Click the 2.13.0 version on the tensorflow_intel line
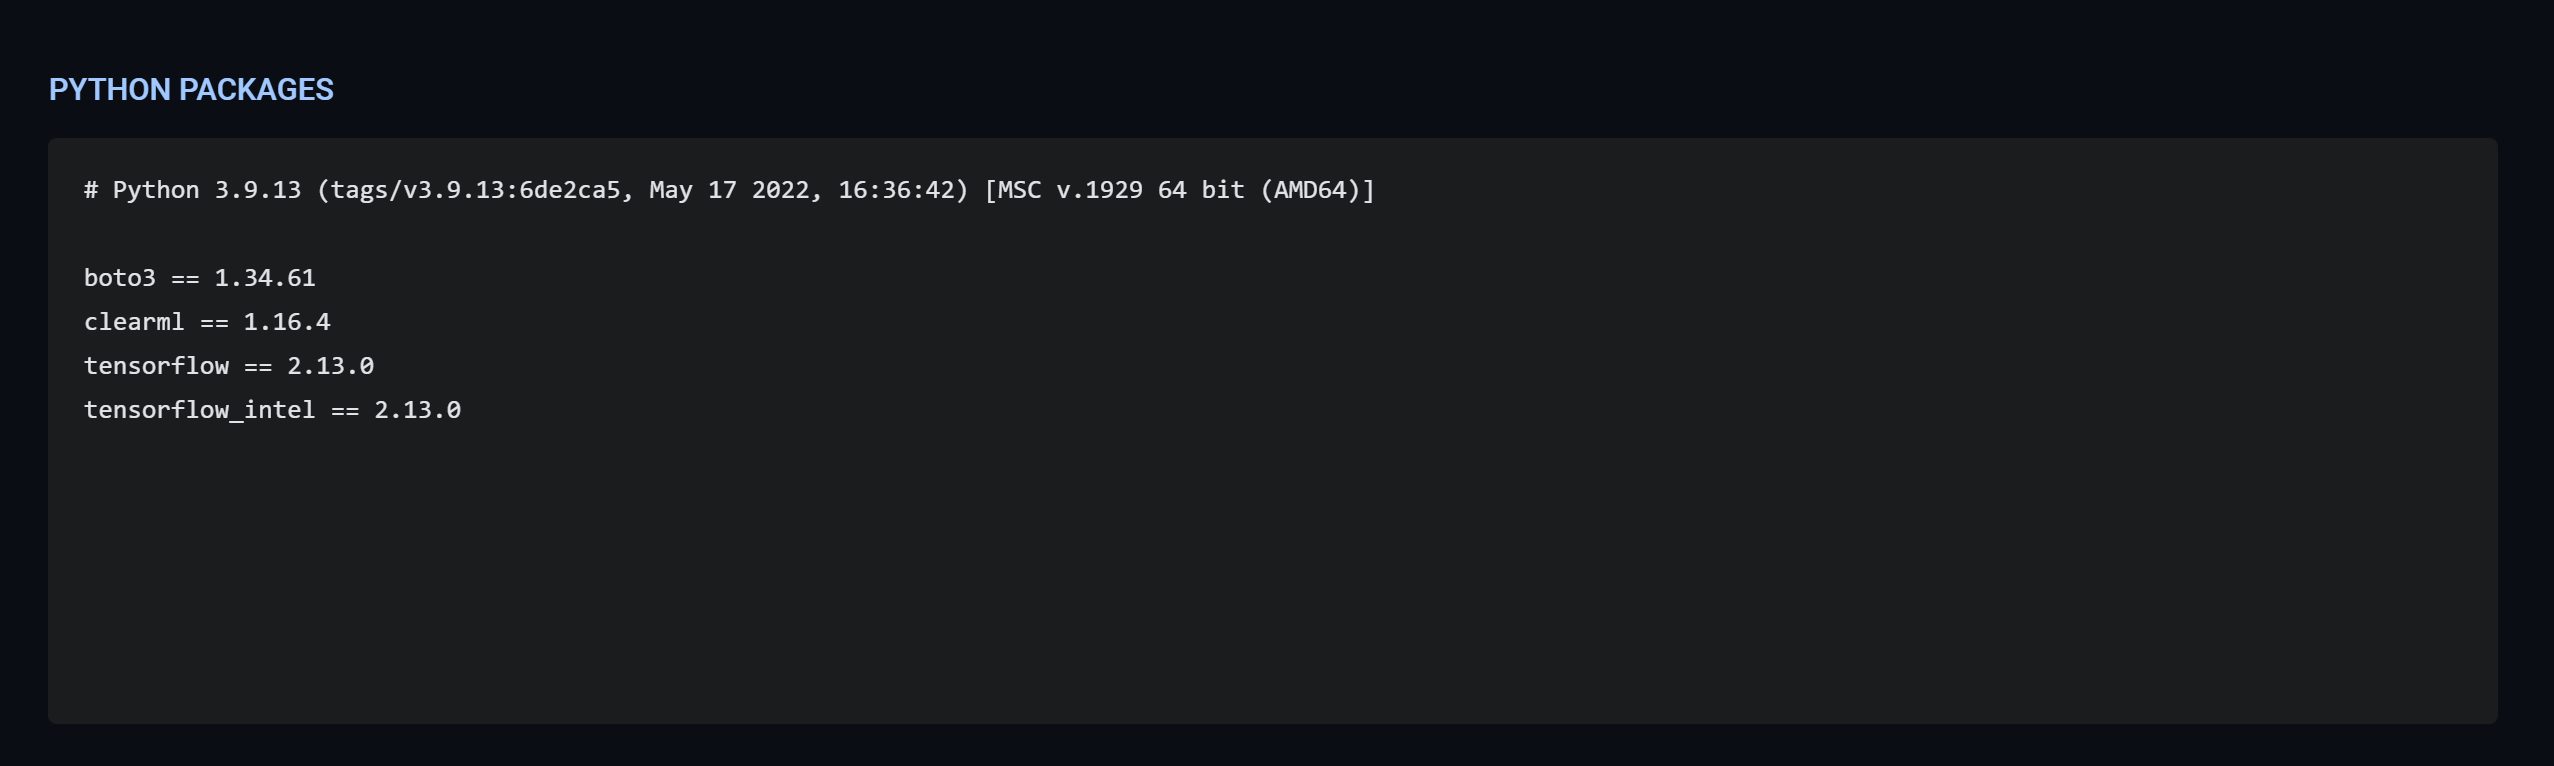The width and height of the screenshot is (2554, 766). [417, 410]
